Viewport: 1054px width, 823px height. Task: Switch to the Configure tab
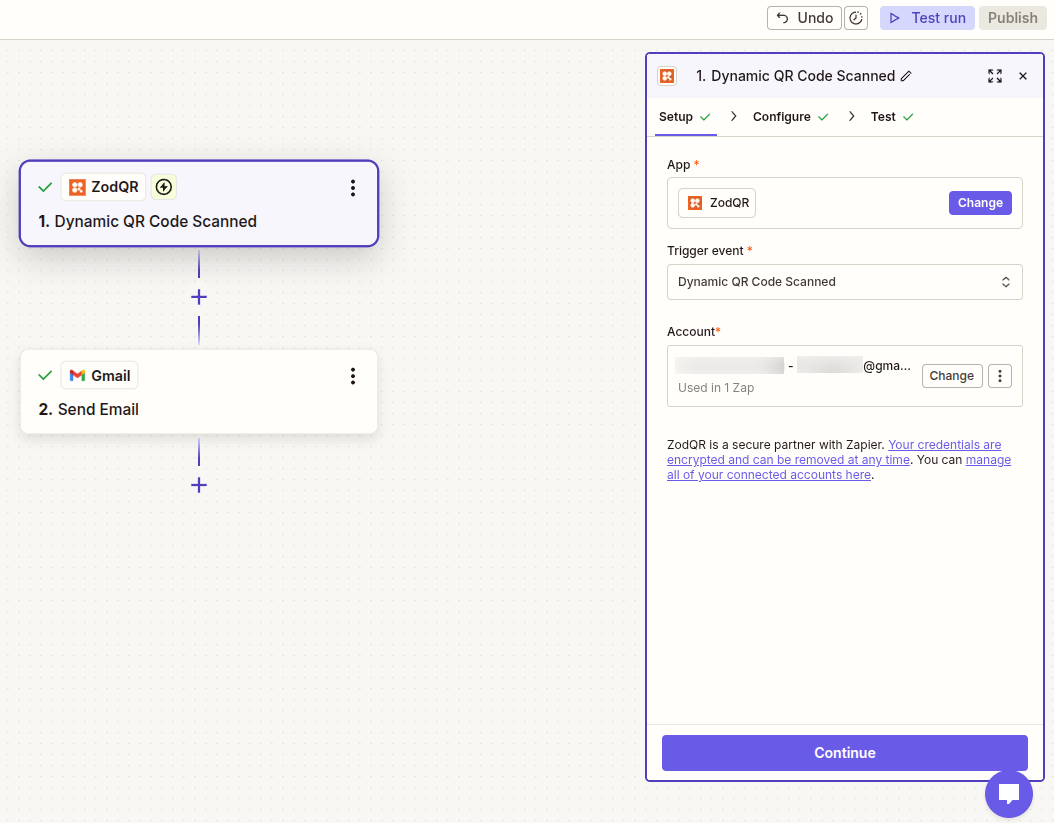click(790, 117)
